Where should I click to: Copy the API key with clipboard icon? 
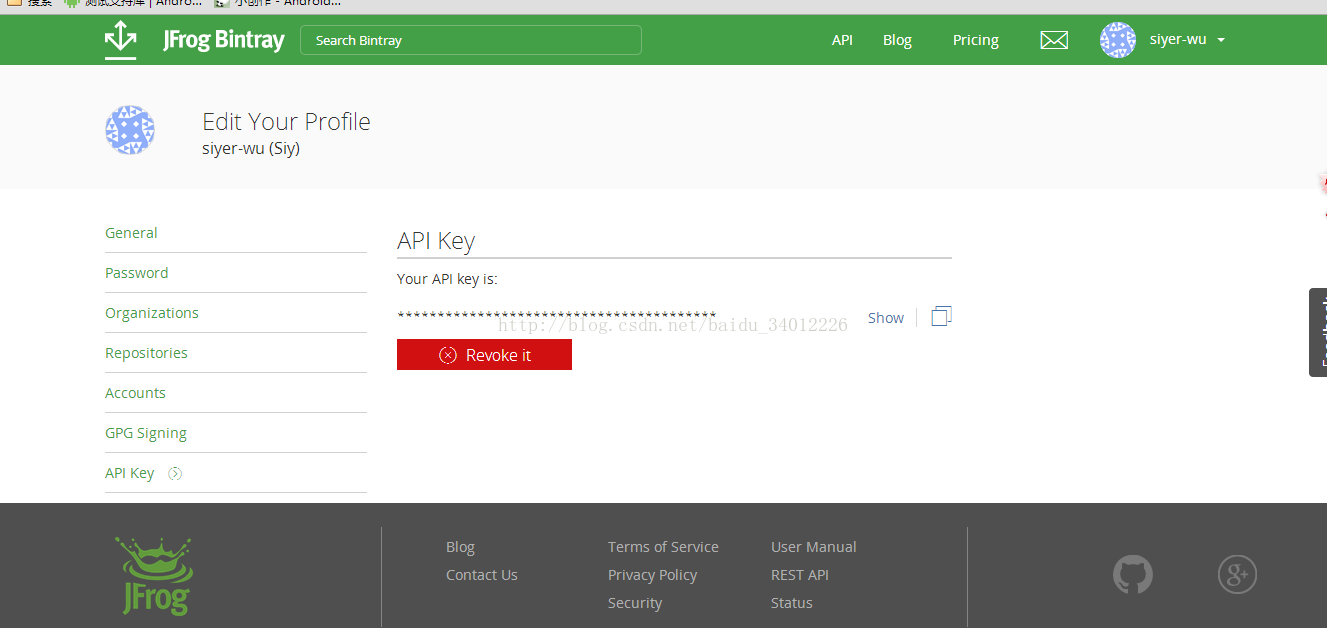(x=941, y=316)
